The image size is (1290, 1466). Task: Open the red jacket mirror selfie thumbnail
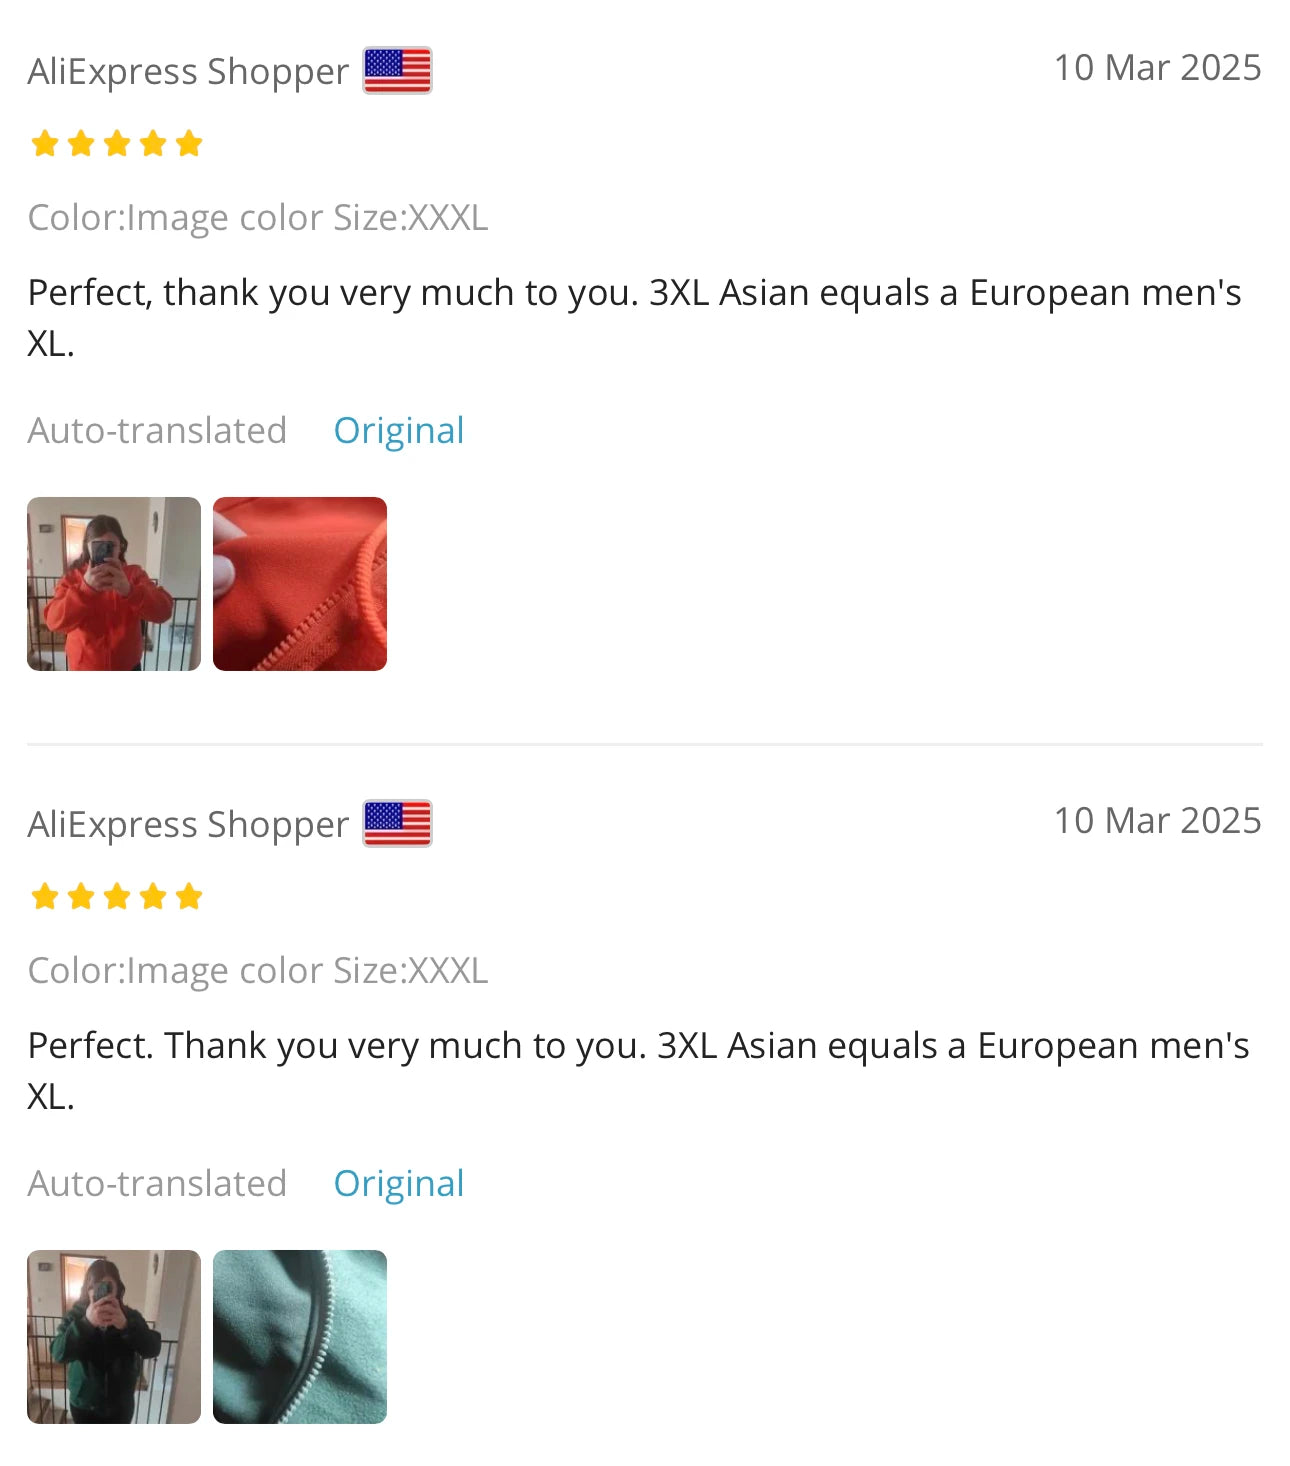[114, 584]
